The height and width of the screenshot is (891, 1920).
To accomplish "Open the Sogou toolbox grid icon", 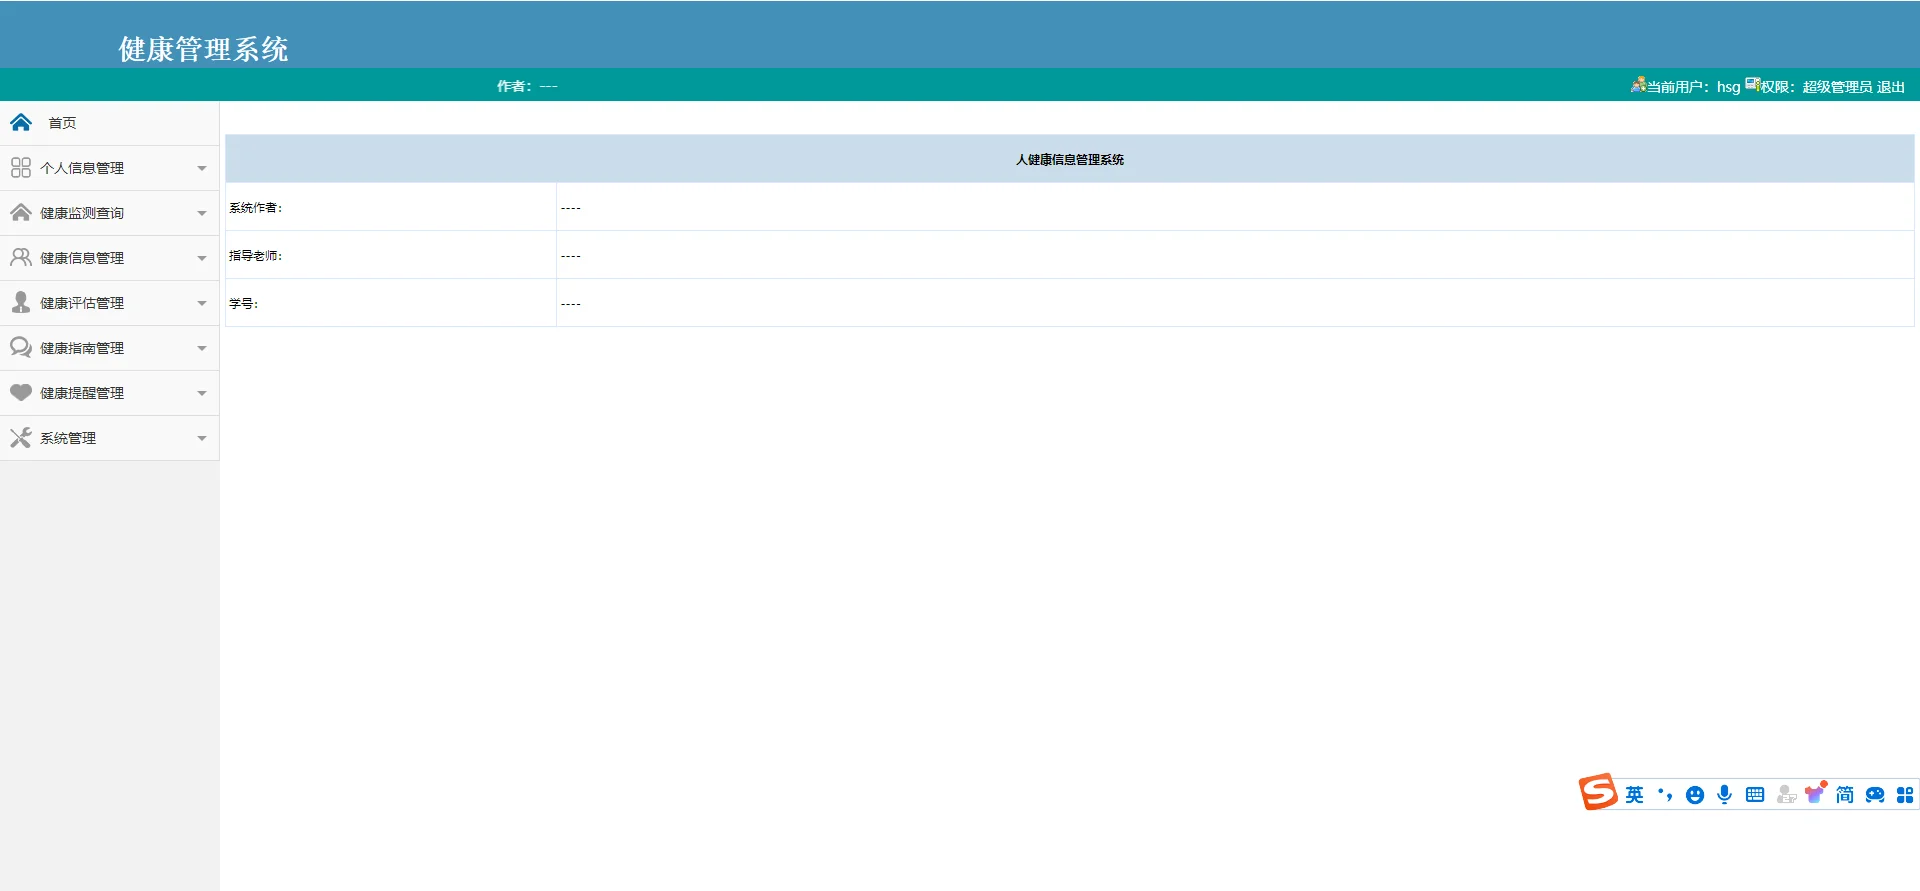I will pyautogui.click(x=1905, y=795).
